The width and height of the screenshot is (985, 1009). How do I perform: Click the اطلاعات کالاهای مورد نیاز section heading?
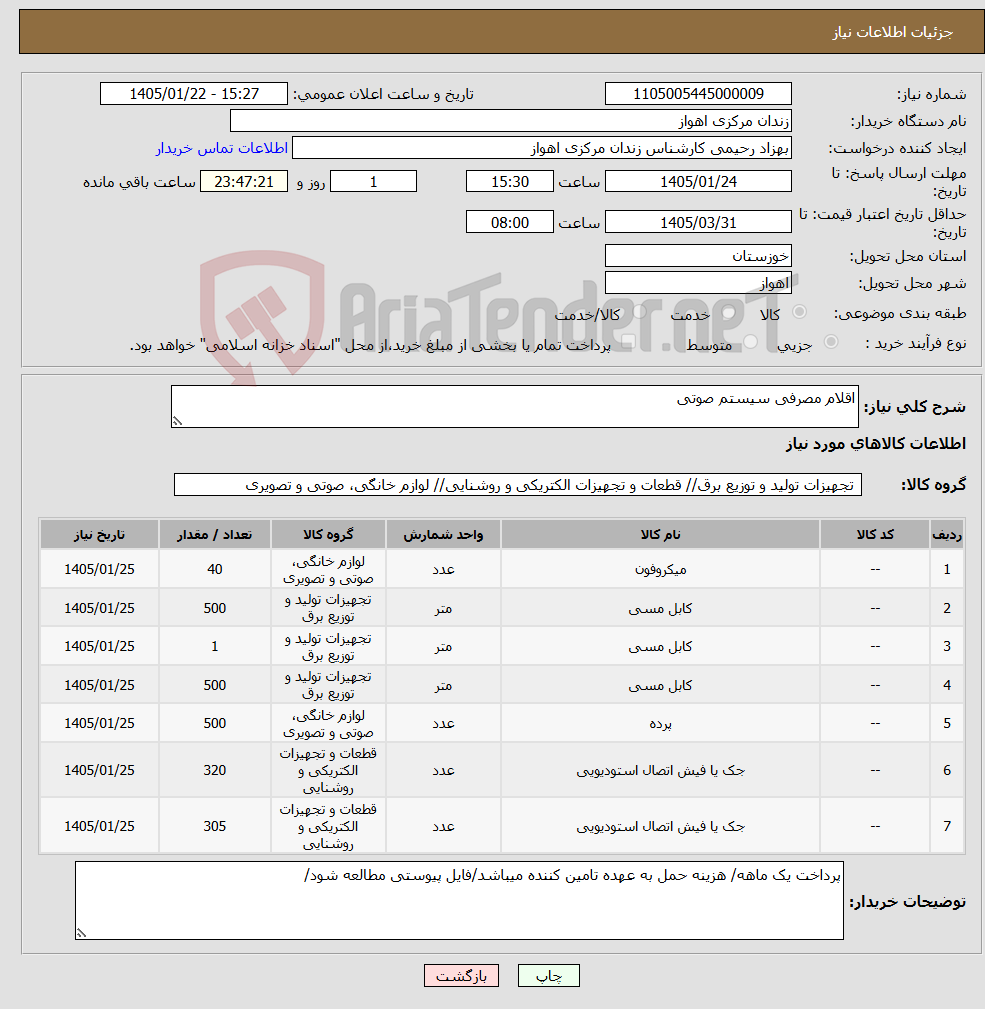tap(876, 443)
